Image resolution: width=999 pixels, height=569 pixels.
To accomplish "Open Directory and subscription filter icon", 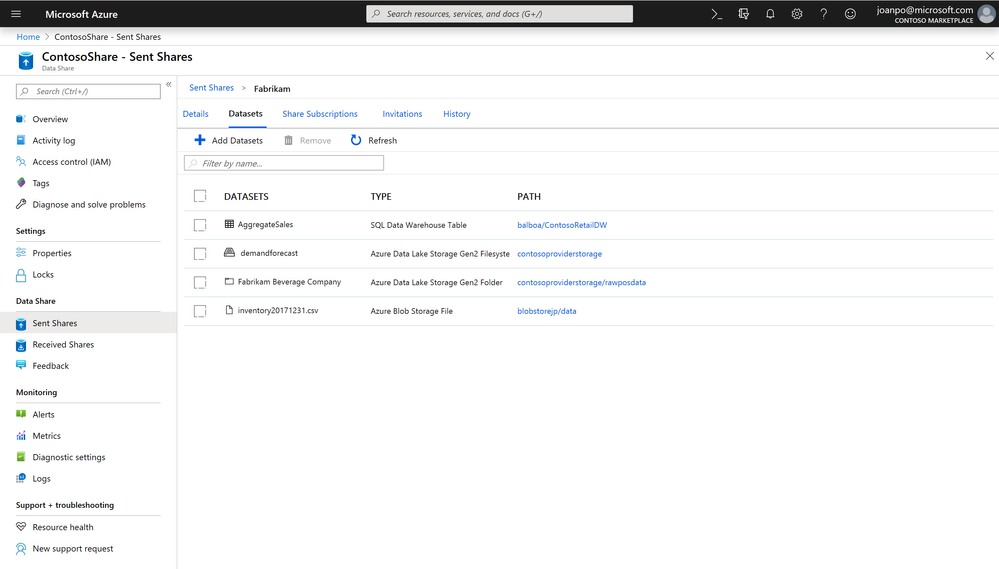I will point(744,14).
